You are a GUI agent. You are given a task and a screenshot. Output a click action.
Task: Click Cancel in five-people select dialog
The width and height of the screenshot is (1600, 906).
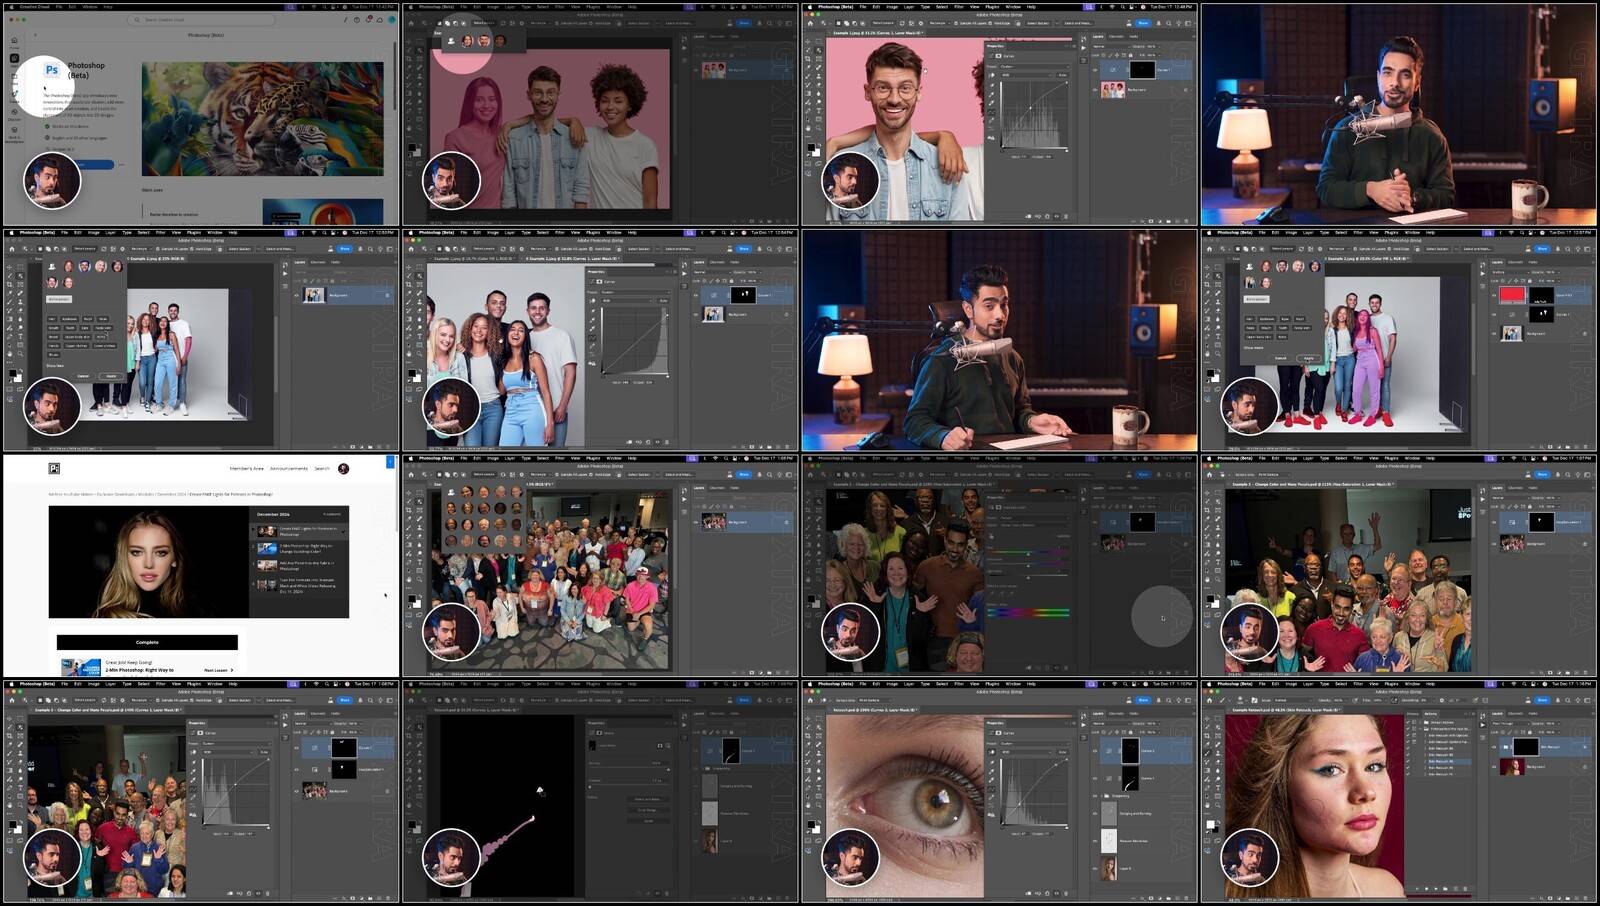tap(83, 376)
